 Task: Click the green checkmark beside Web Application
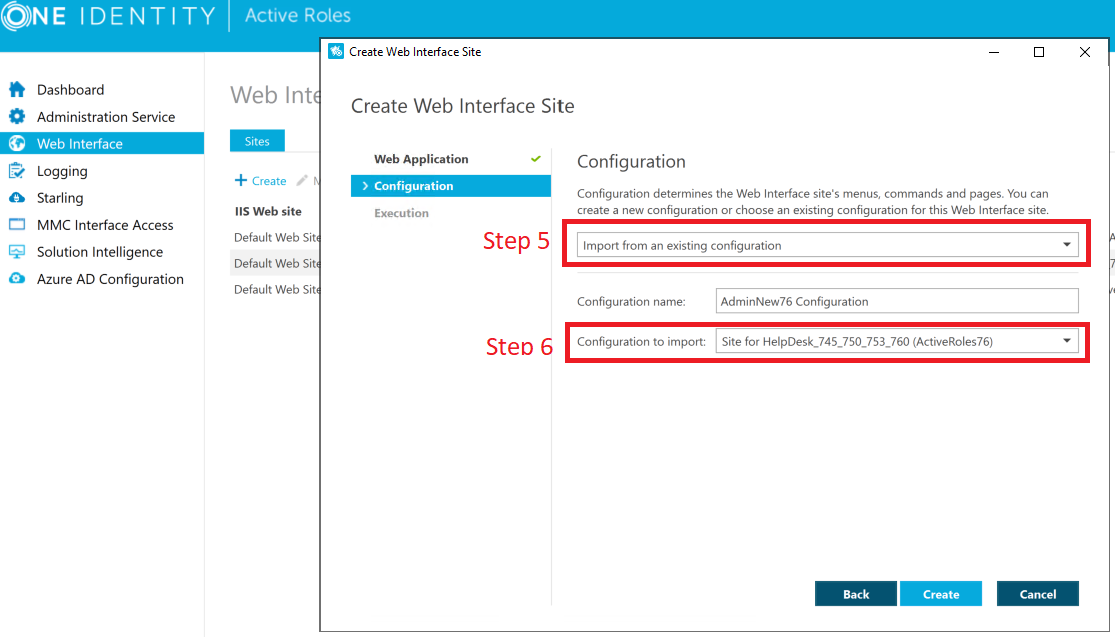(535, 159)
